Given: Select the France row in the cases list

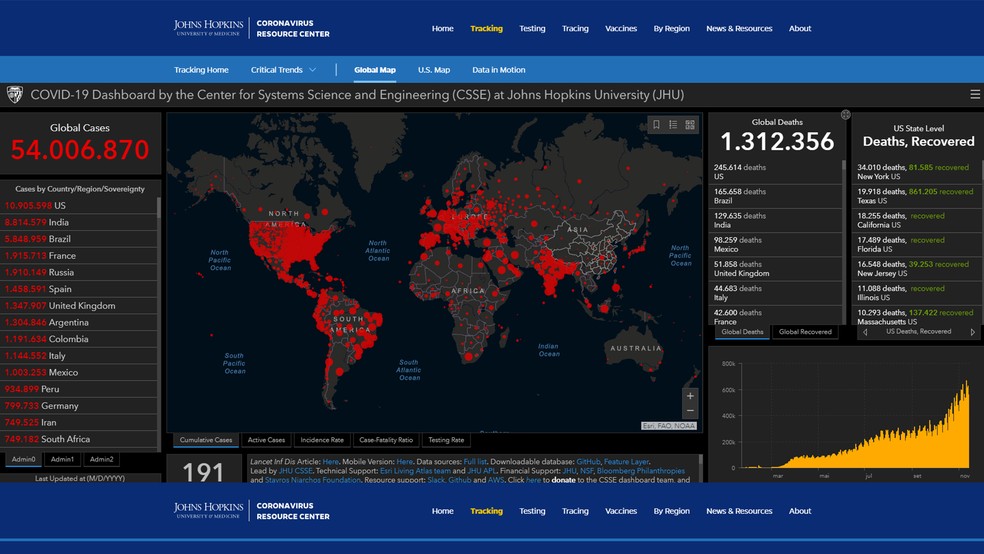Looking at the screenshot, I should [79, 255].
